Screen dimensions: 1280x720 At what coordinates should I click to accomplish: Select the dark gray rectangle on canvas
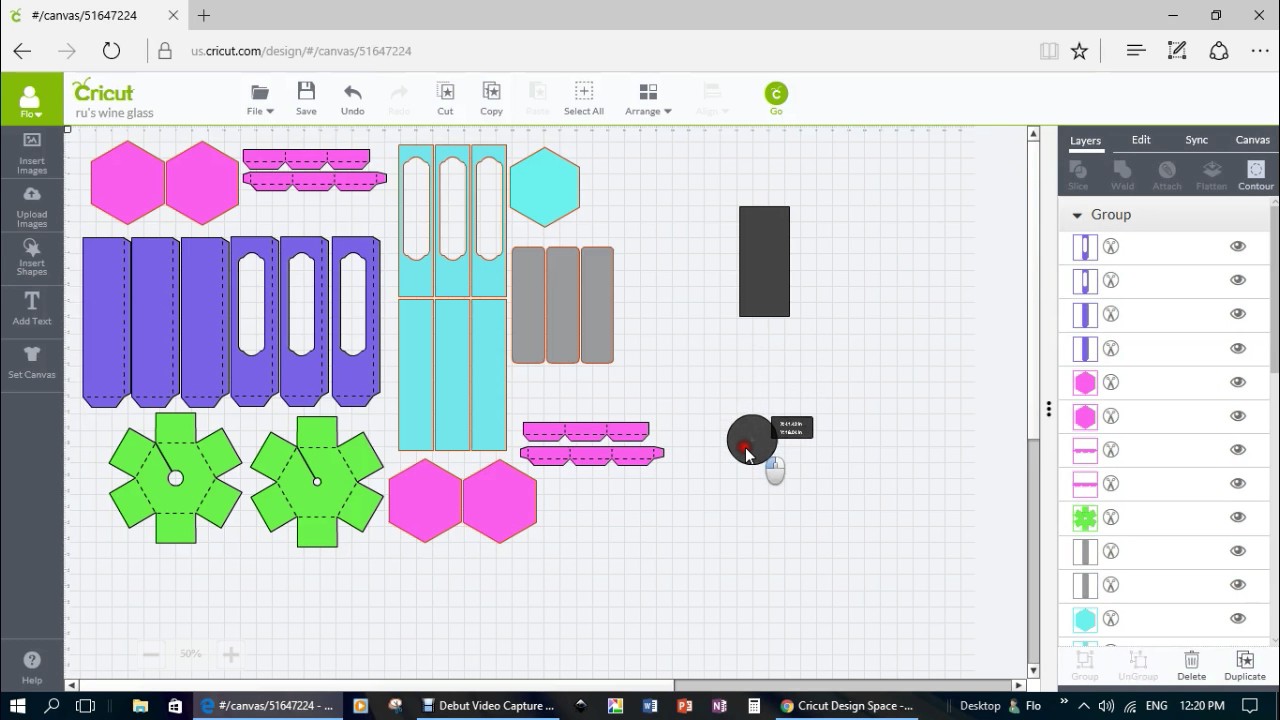click(x=764, y=262)
